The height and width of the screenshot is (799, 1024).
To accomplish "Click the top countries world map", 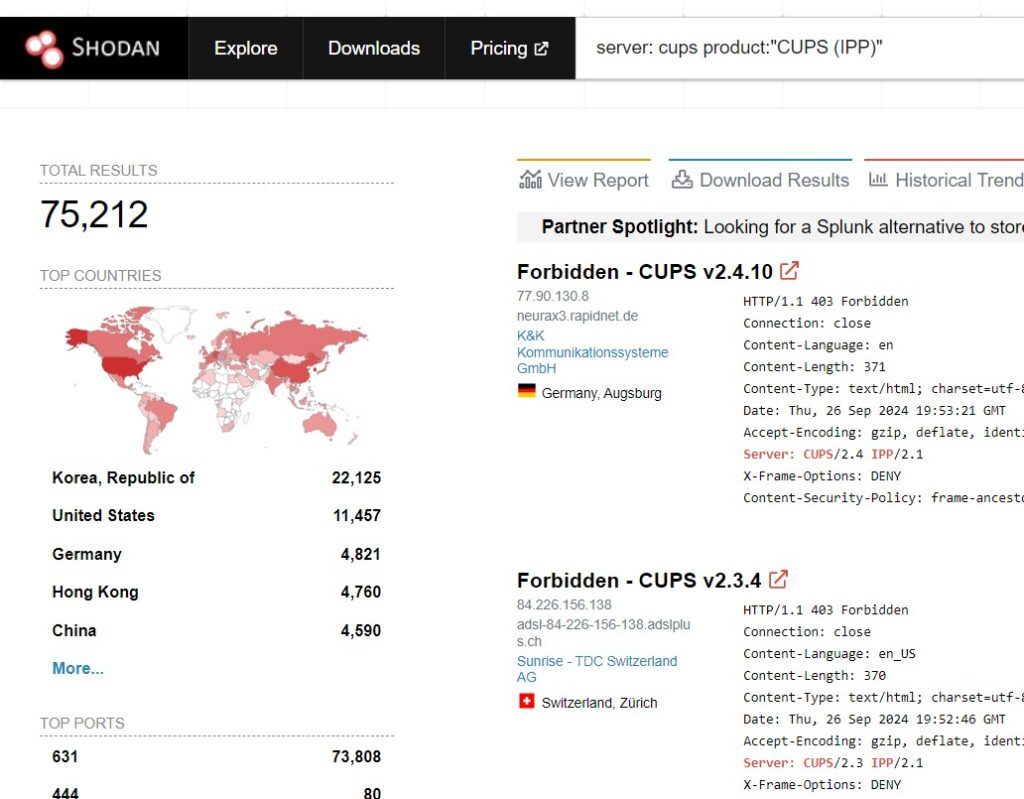I will (216, 379).
